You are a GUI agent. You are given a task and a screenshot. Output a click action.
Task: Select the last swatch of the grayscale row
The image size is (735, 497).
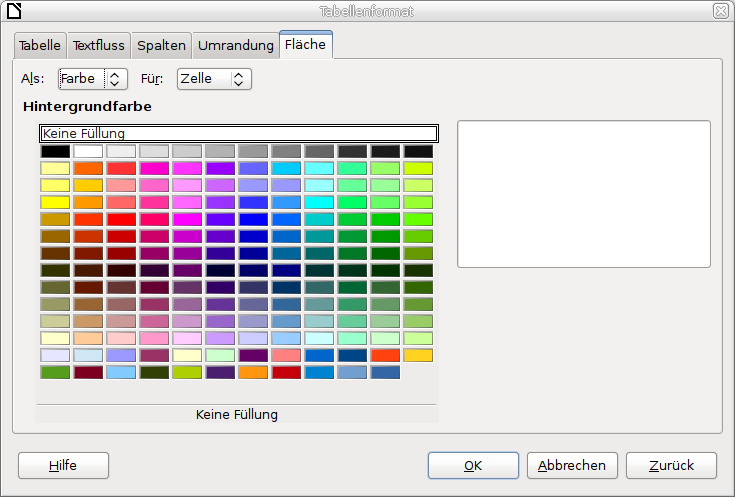pyautogui.click(x=418, y=151)
